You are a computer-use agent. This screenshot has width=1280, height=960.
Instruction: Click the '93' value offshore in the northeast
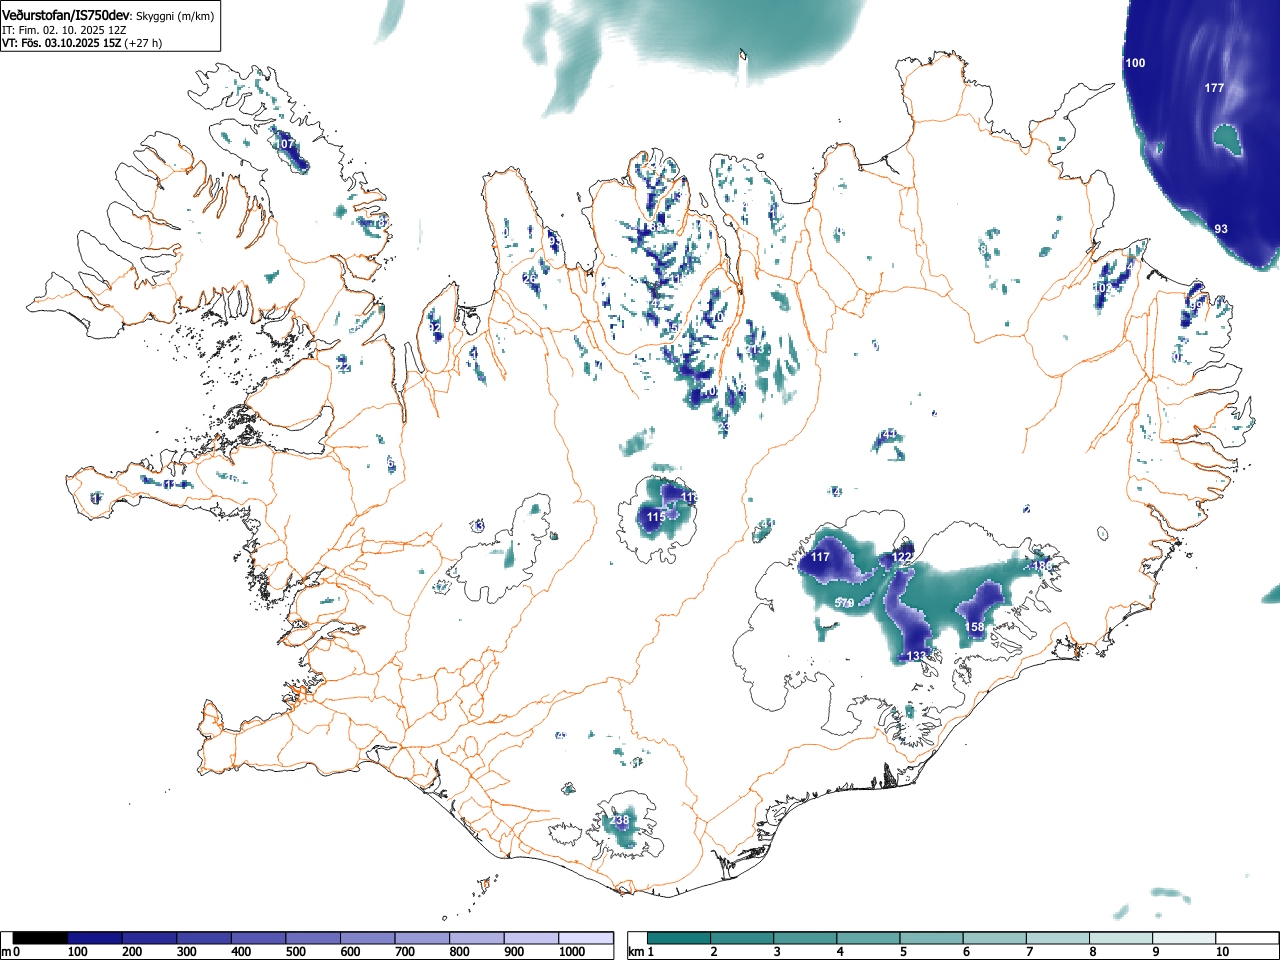point(1221,229)
